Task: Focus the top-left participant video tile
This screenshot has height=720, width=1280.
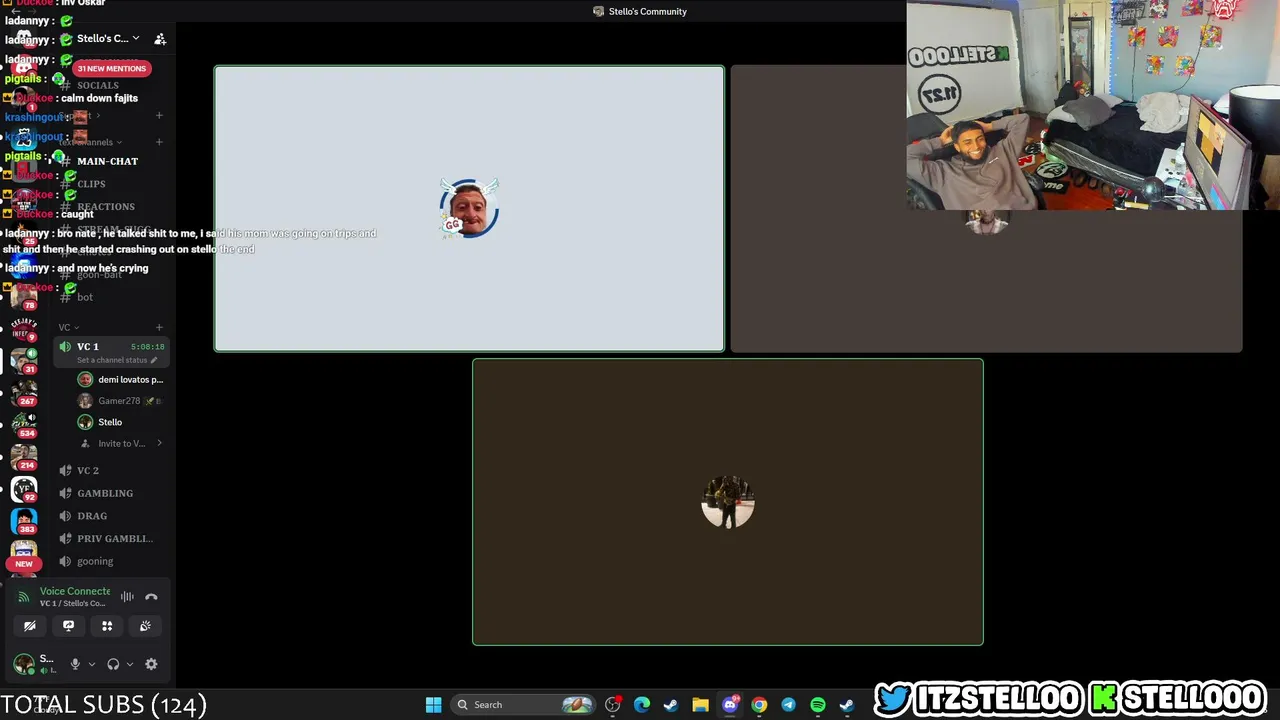Action: (469, 209)
